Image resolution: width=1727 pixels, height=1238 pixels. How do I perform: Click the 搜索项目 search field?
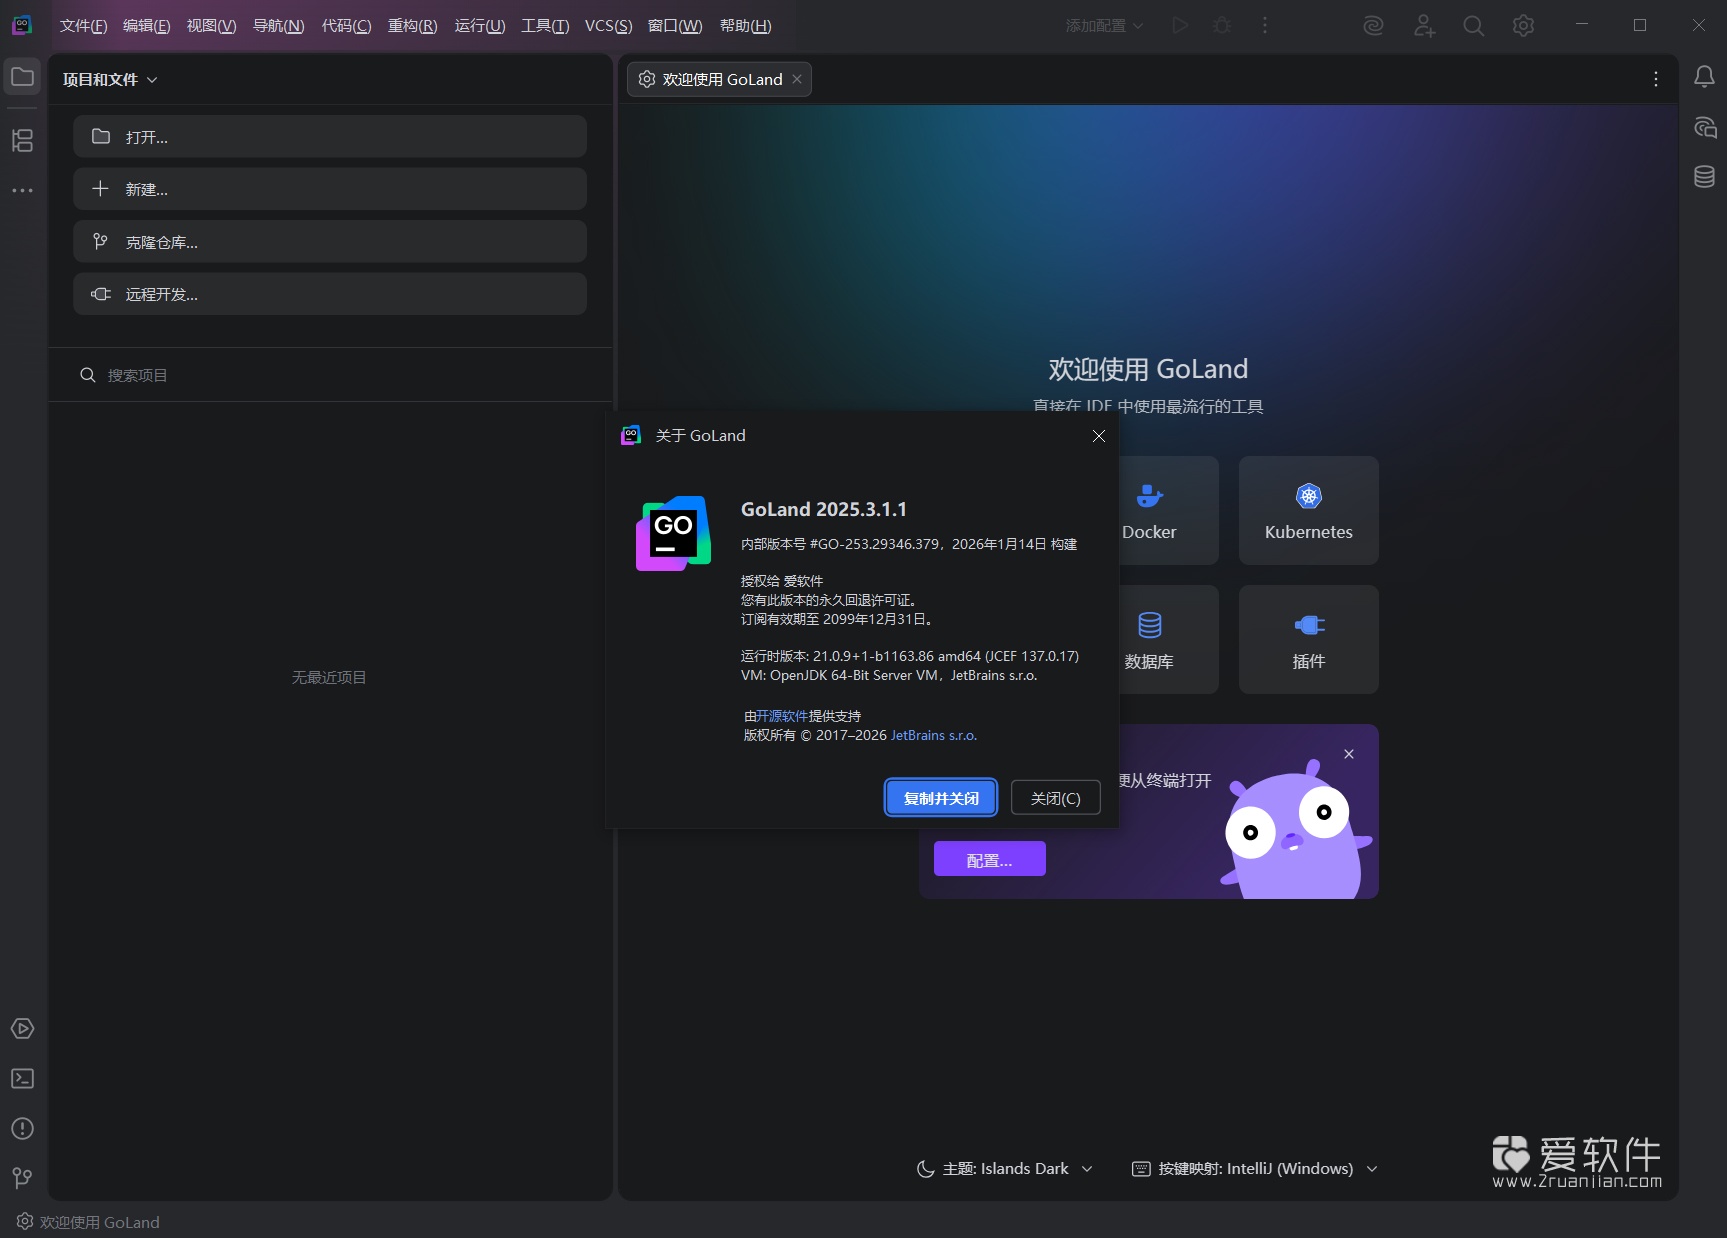138,375
